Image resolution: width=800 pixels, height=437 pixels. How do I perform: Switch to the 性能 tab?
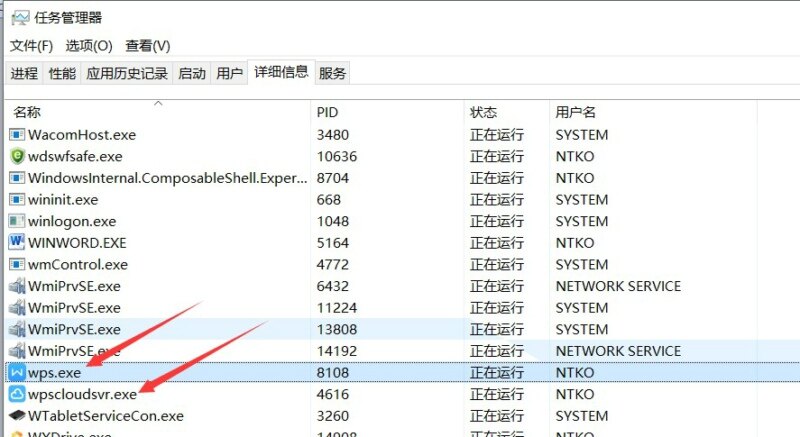tap(62, 73)
